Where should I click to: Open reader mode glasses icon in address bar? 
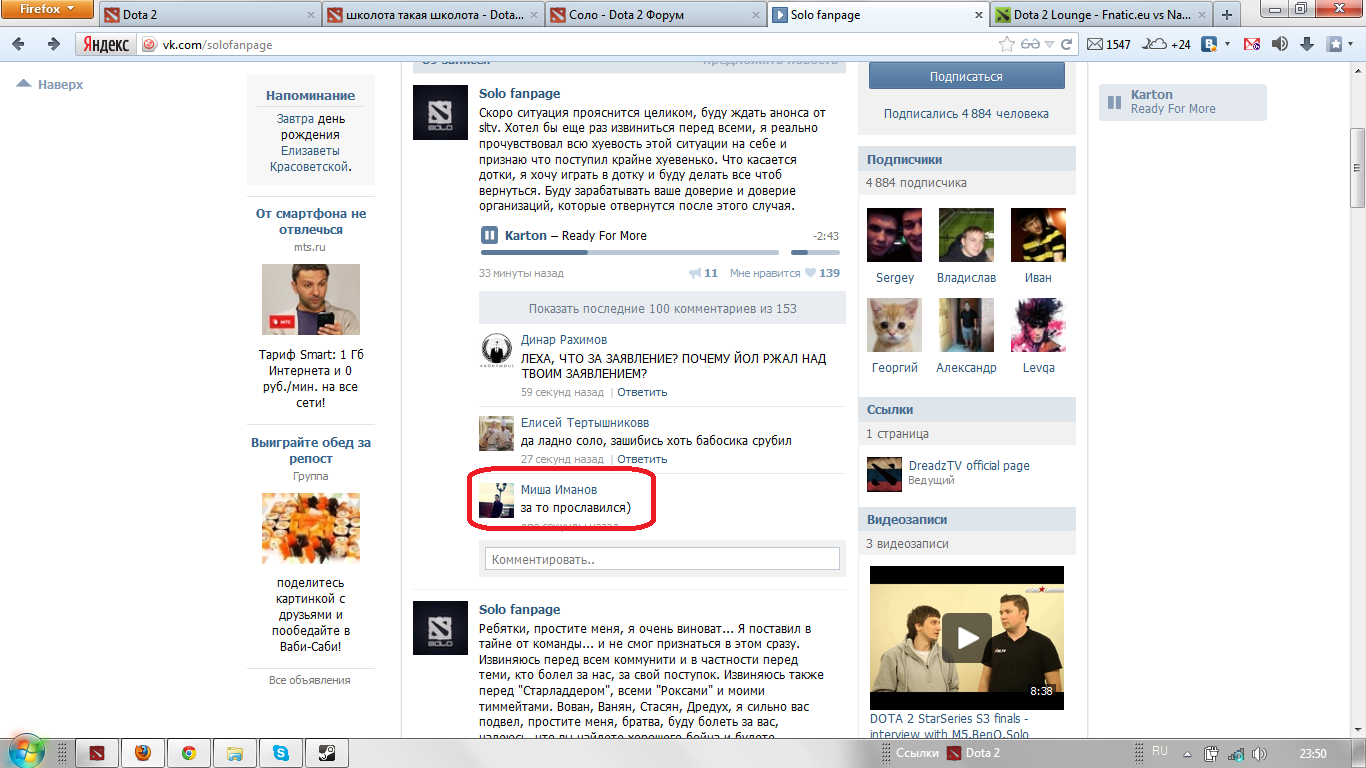pos(1029,44)
